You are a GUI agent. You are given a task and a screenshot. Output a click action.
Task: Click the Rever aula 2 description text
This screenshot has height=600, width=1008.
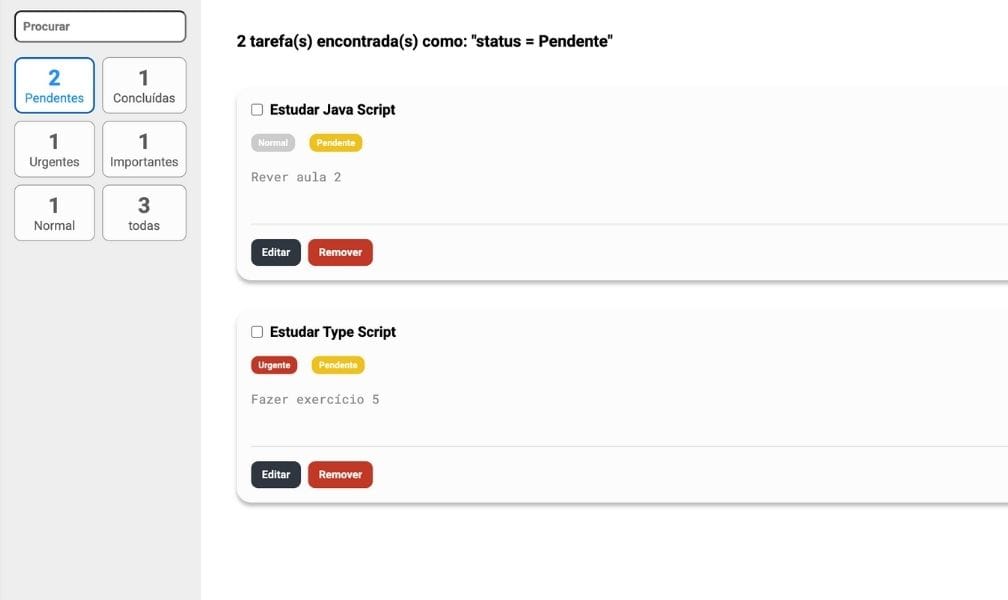pyautogui.click(x=296, y=178)
